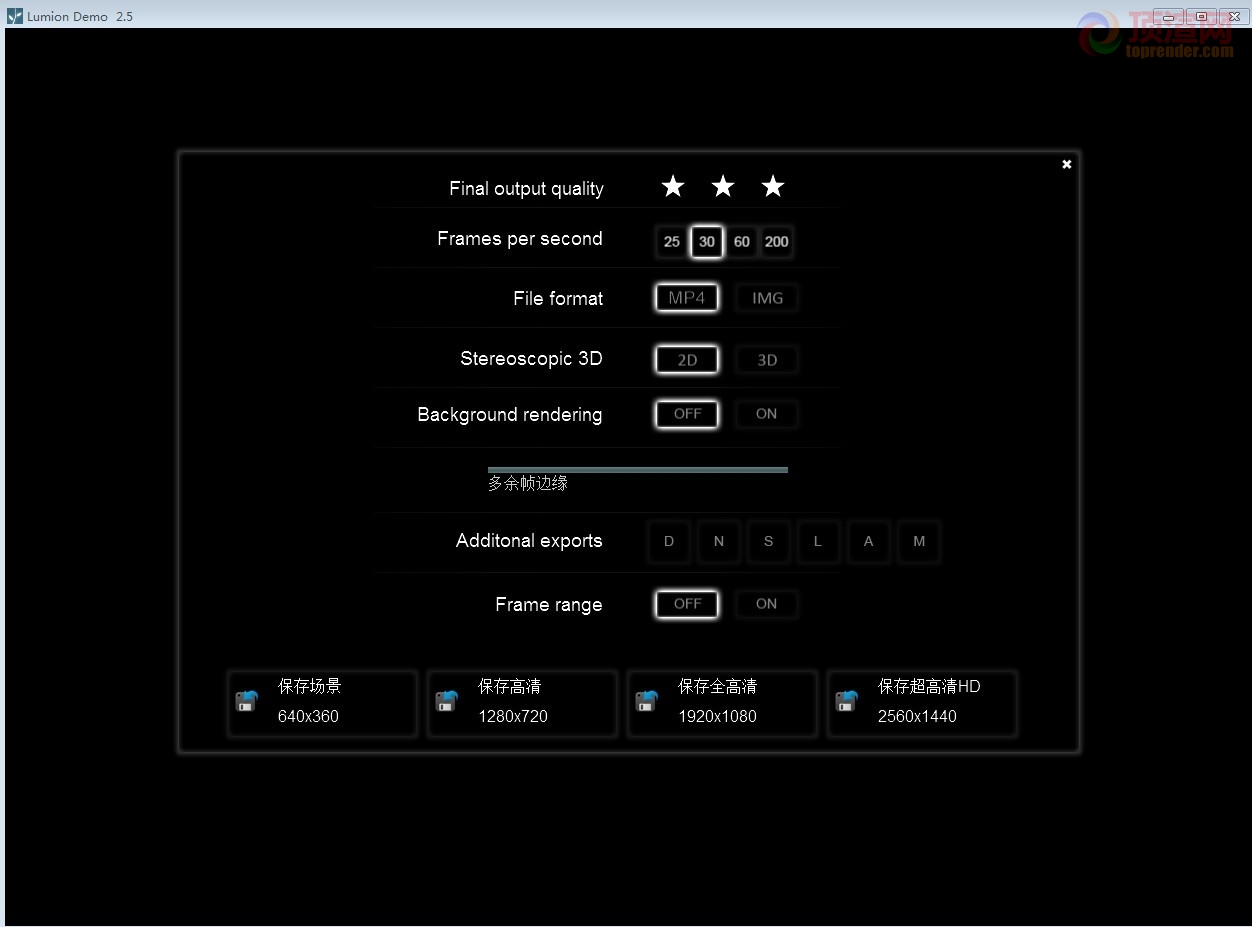Set frames per second to 30
This screenshot has height=927, width=1252.
coord(707,242)
